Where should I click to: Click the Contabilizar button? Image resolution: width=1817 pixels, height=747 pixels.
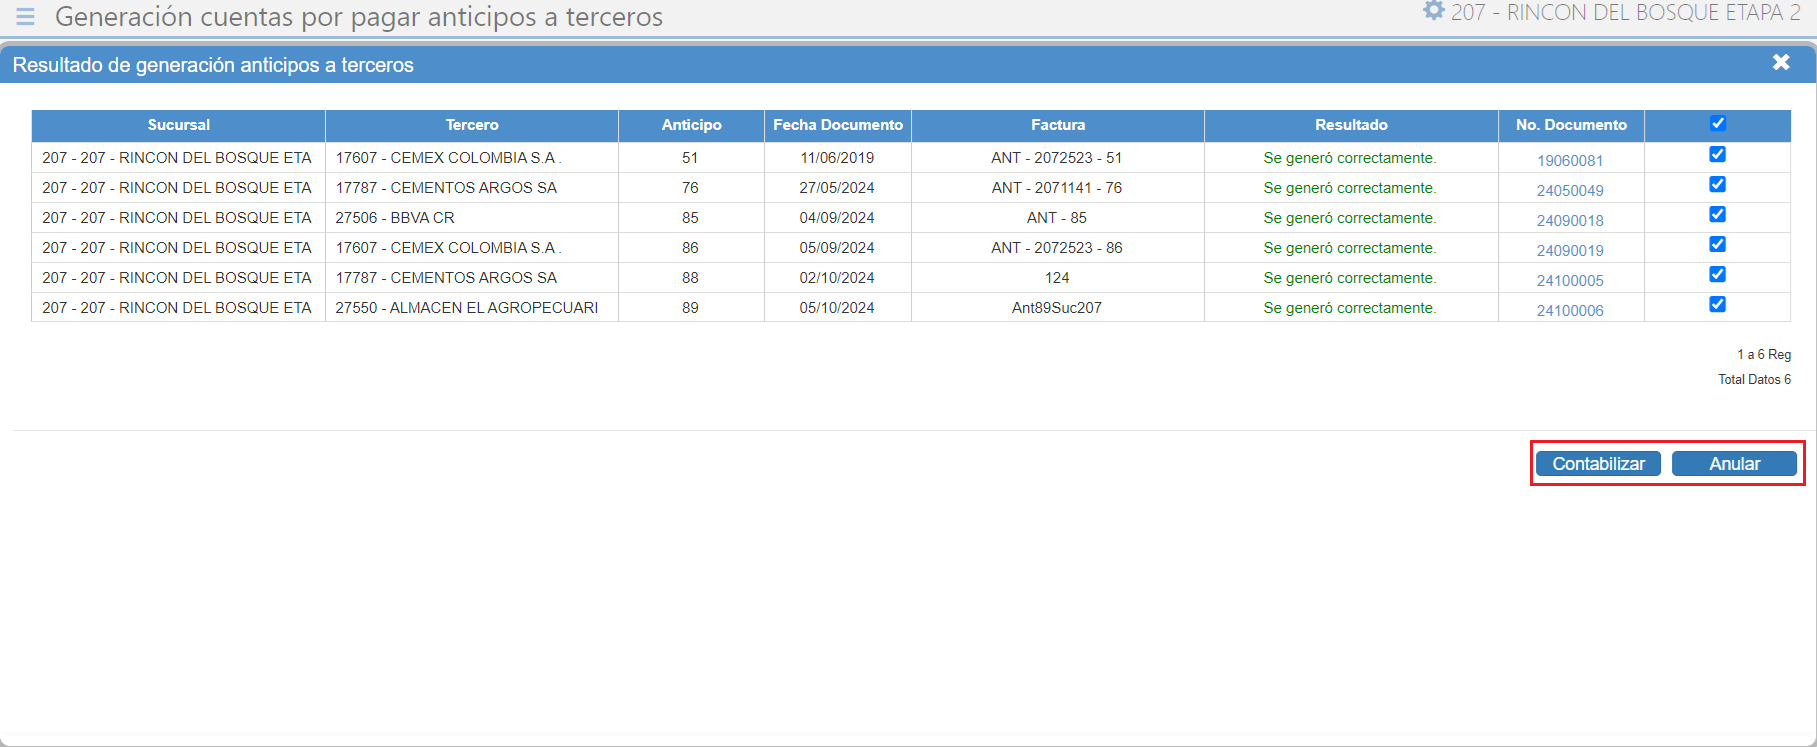point(1598,464)
